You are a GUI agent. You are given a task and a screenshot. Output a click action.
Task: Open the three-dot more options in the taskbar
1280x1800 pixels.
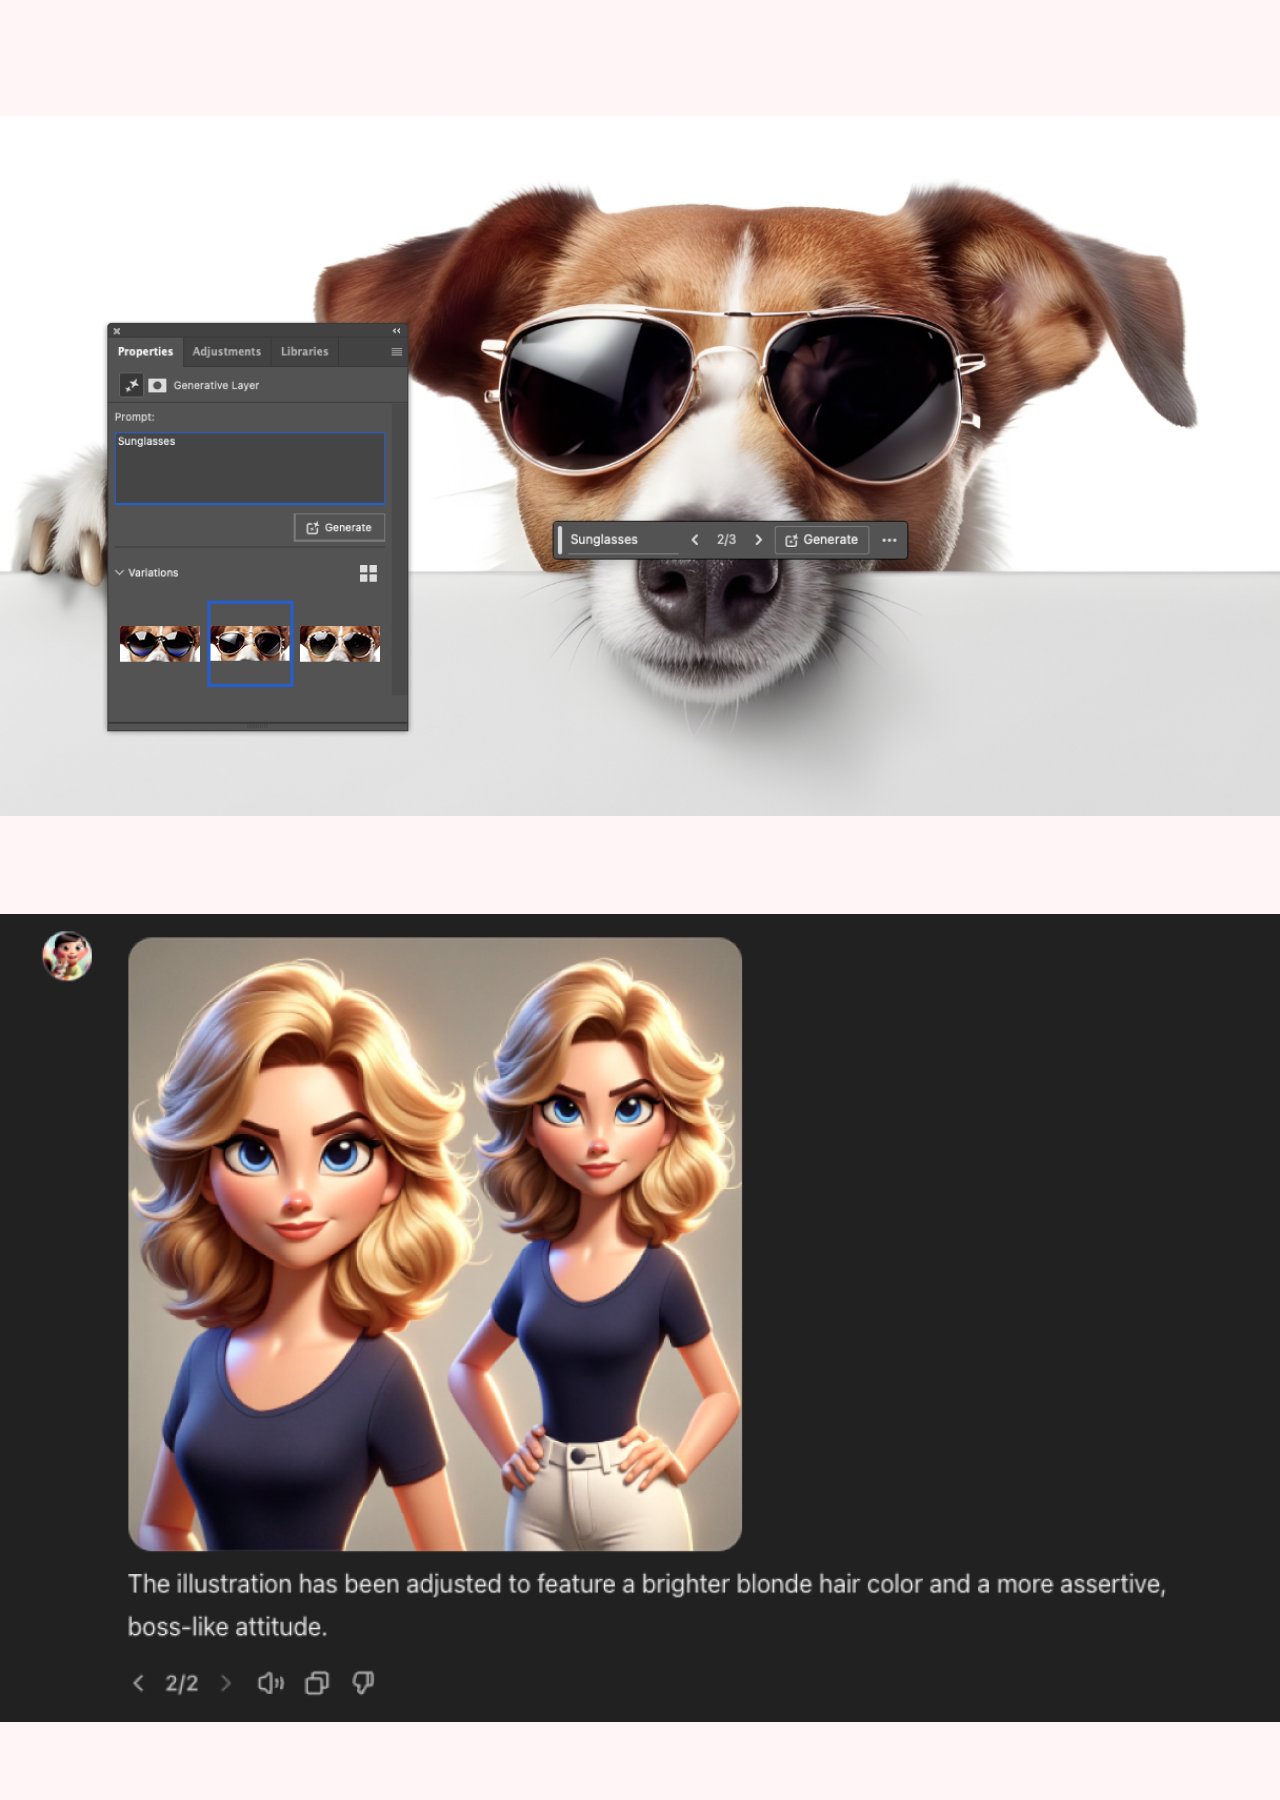click(x=889, y=540)
